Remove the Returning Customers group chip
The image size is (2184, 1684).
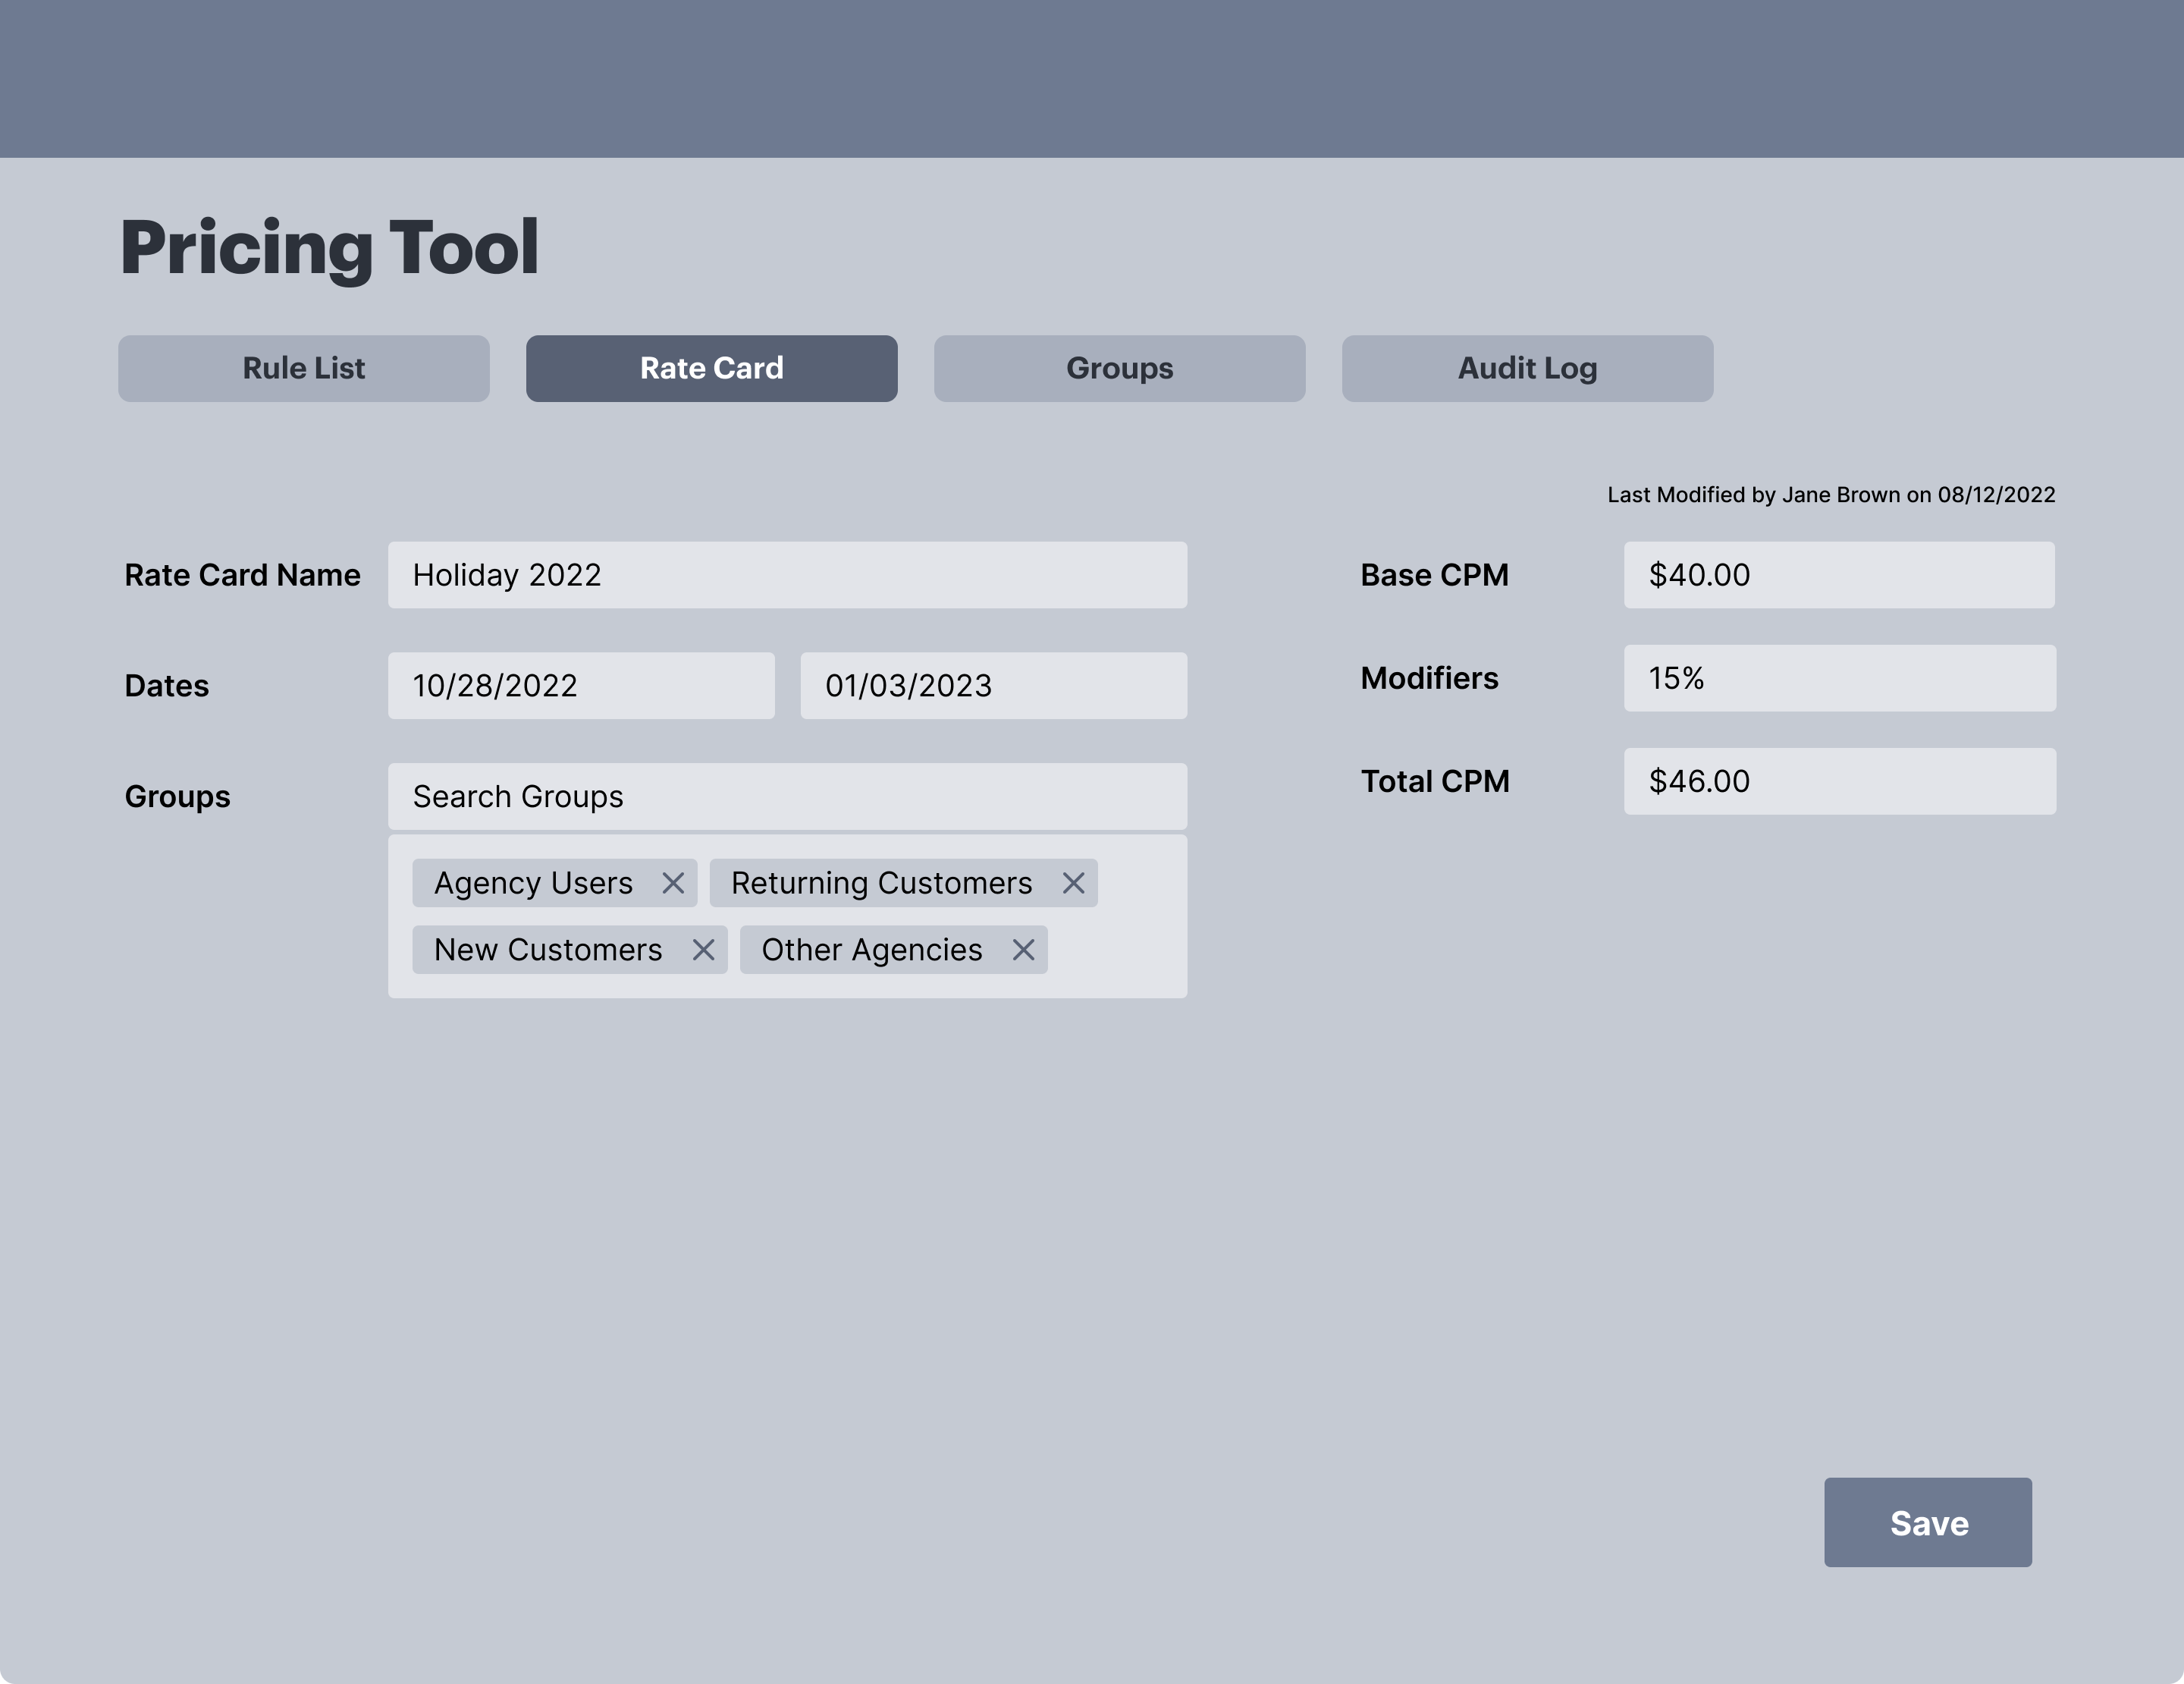tap(1074, 883)
